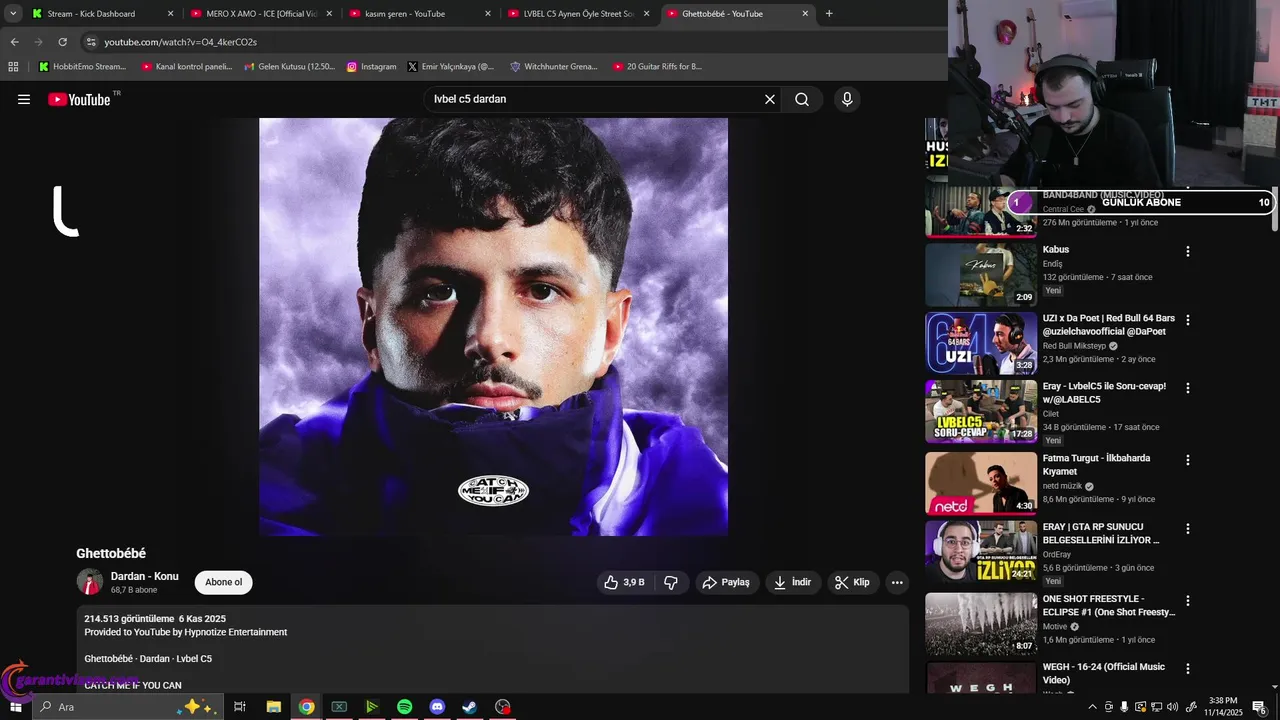
Task: Play the Fatma Turgut netd thumbnail
Action: click(x=981, y=483)
